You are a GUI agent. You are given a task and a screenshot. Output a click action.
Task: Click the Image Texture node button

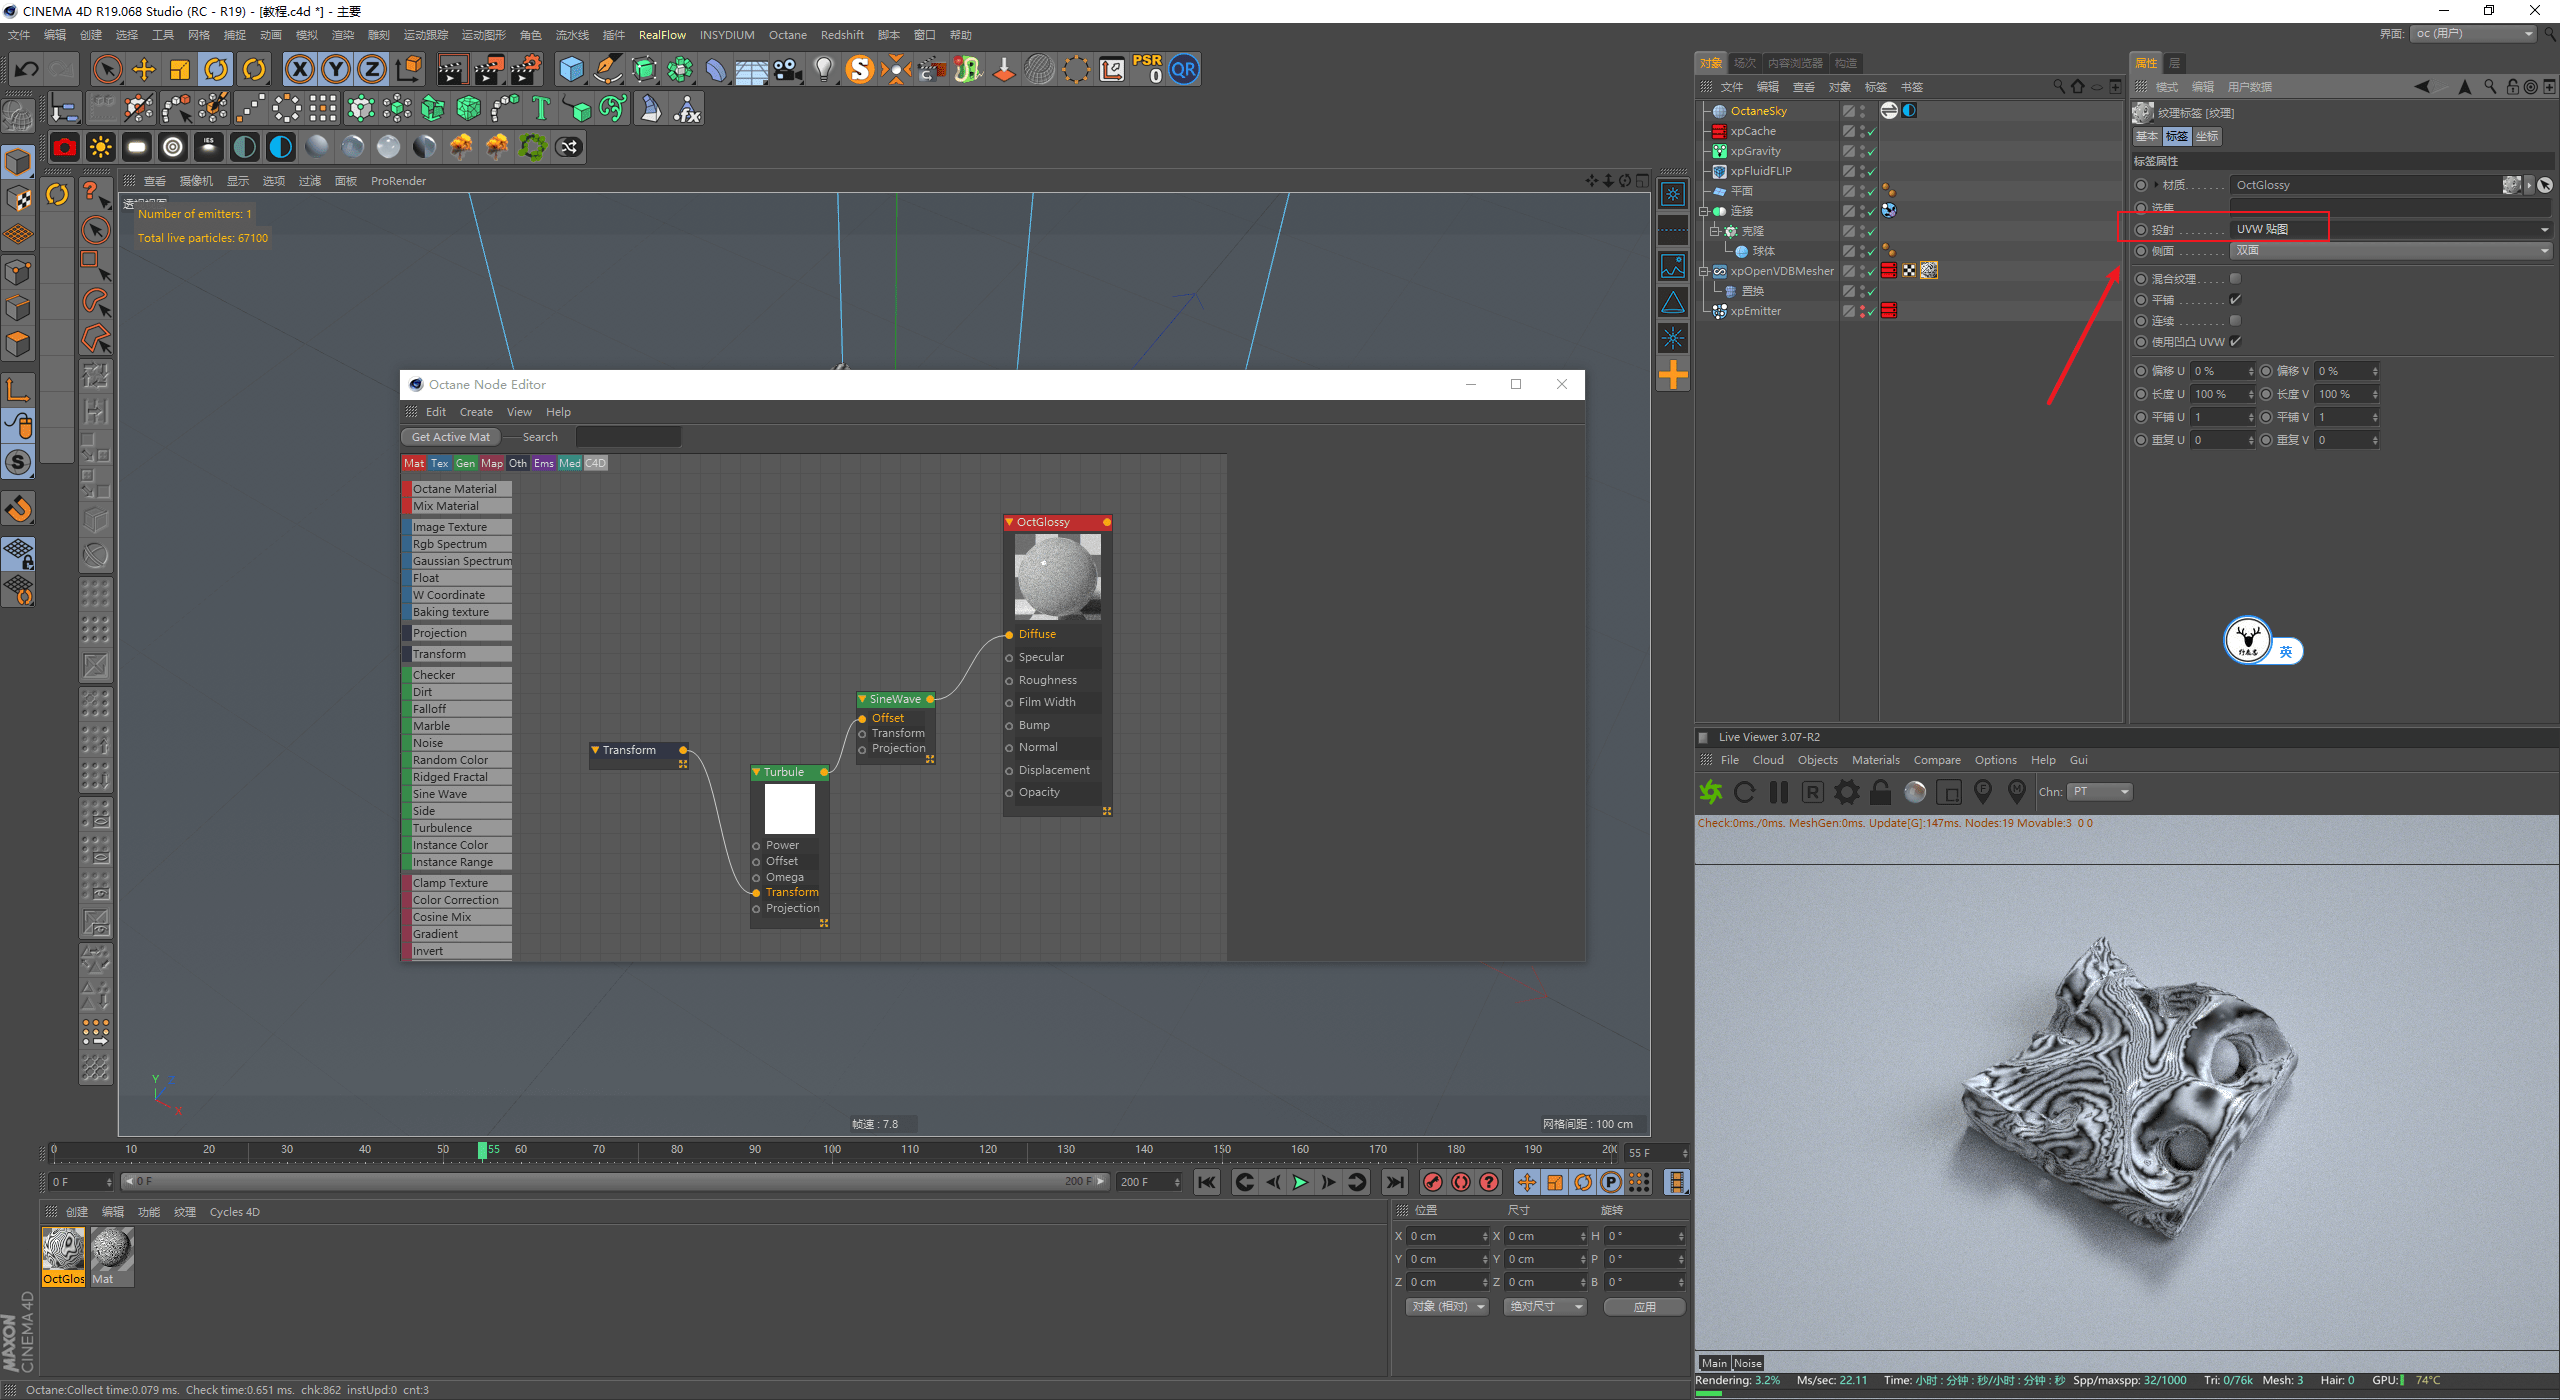(x=457, y=527)
